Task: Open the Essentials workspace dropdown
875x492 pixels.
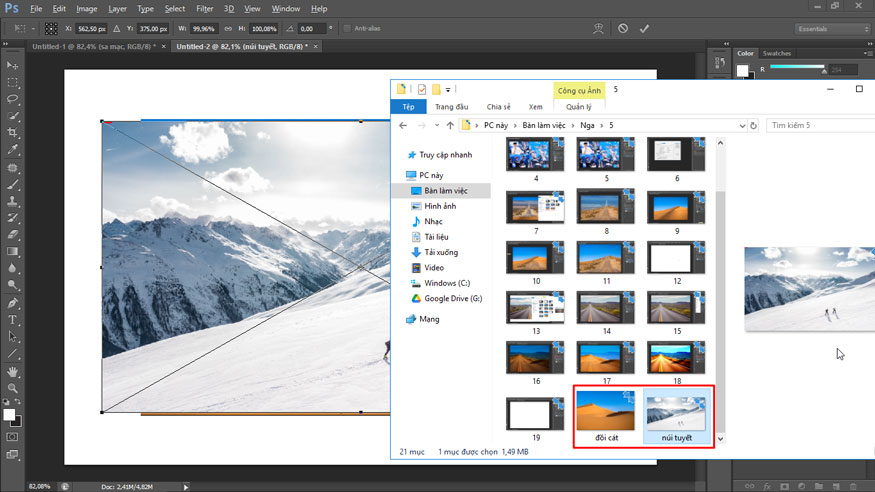Action: [832, 29]
